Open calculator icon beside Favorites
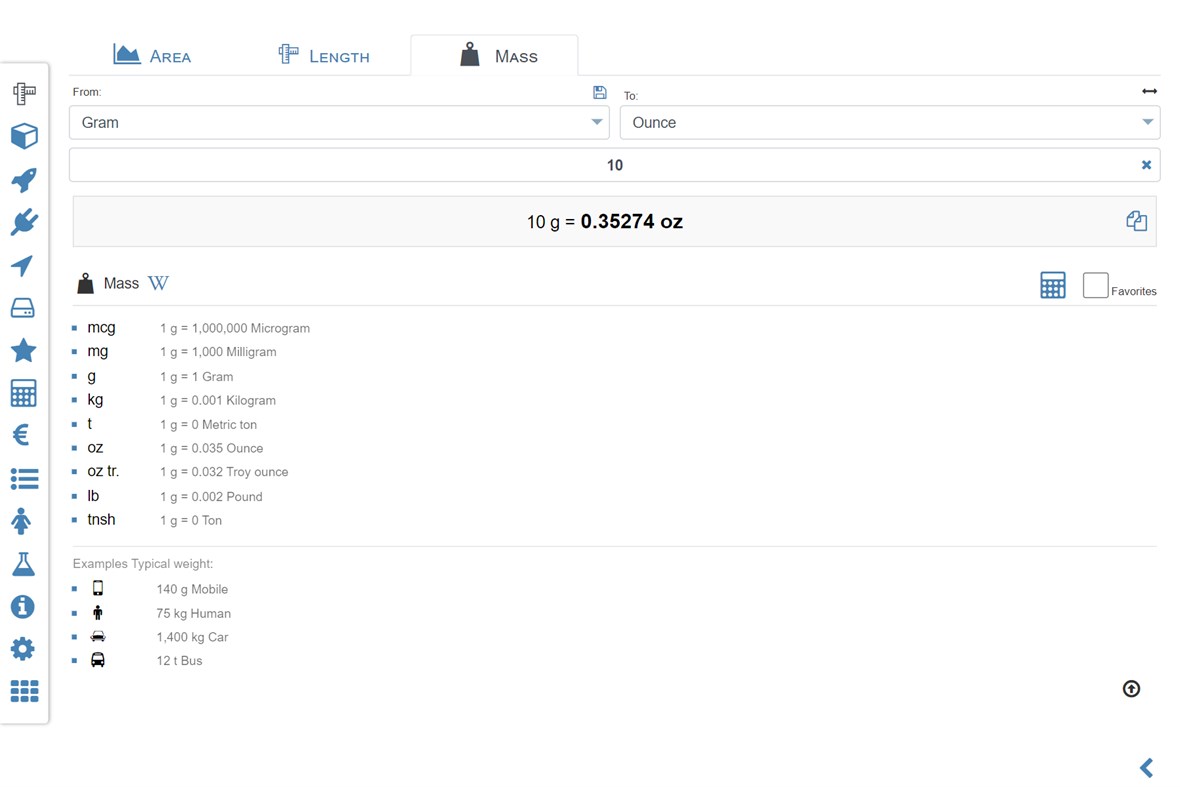Viewport: 1180px width, 787px height. click(x=1053, y=285)
